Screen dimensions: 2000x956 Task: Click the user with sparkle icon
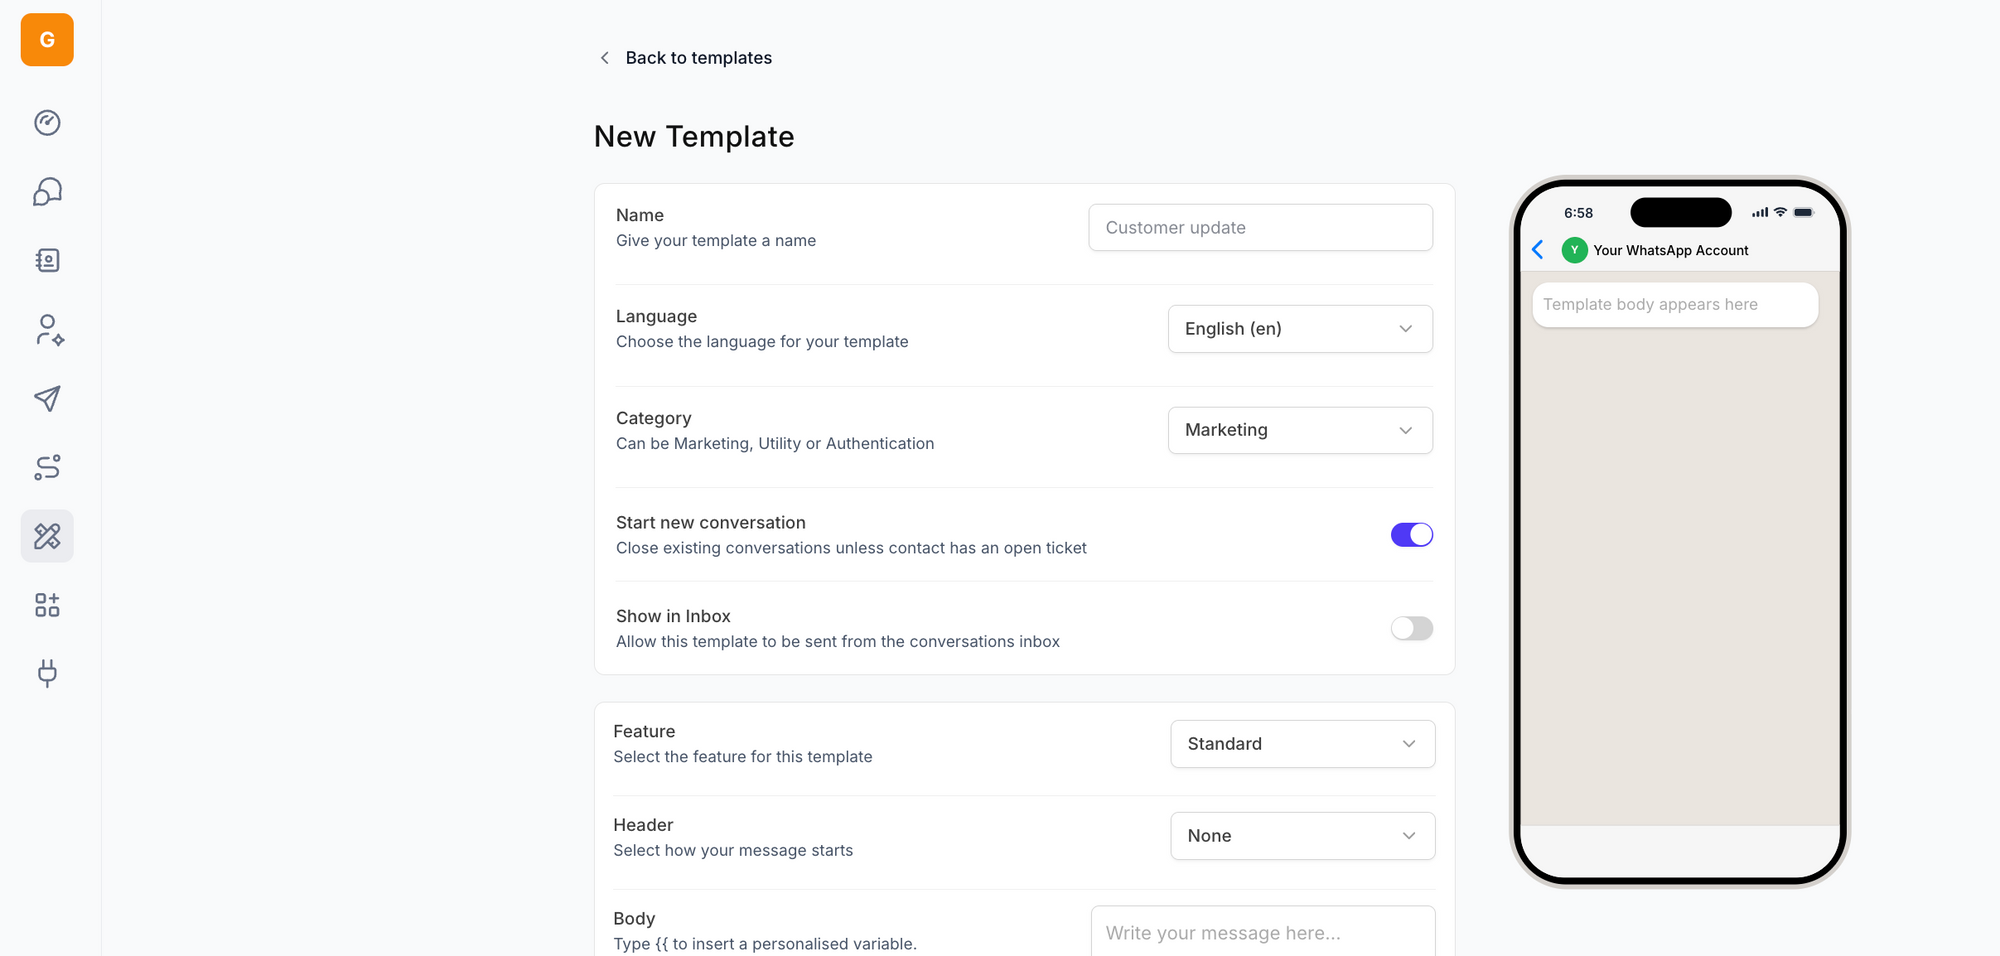pyautogui.click(x=48, y=330)
